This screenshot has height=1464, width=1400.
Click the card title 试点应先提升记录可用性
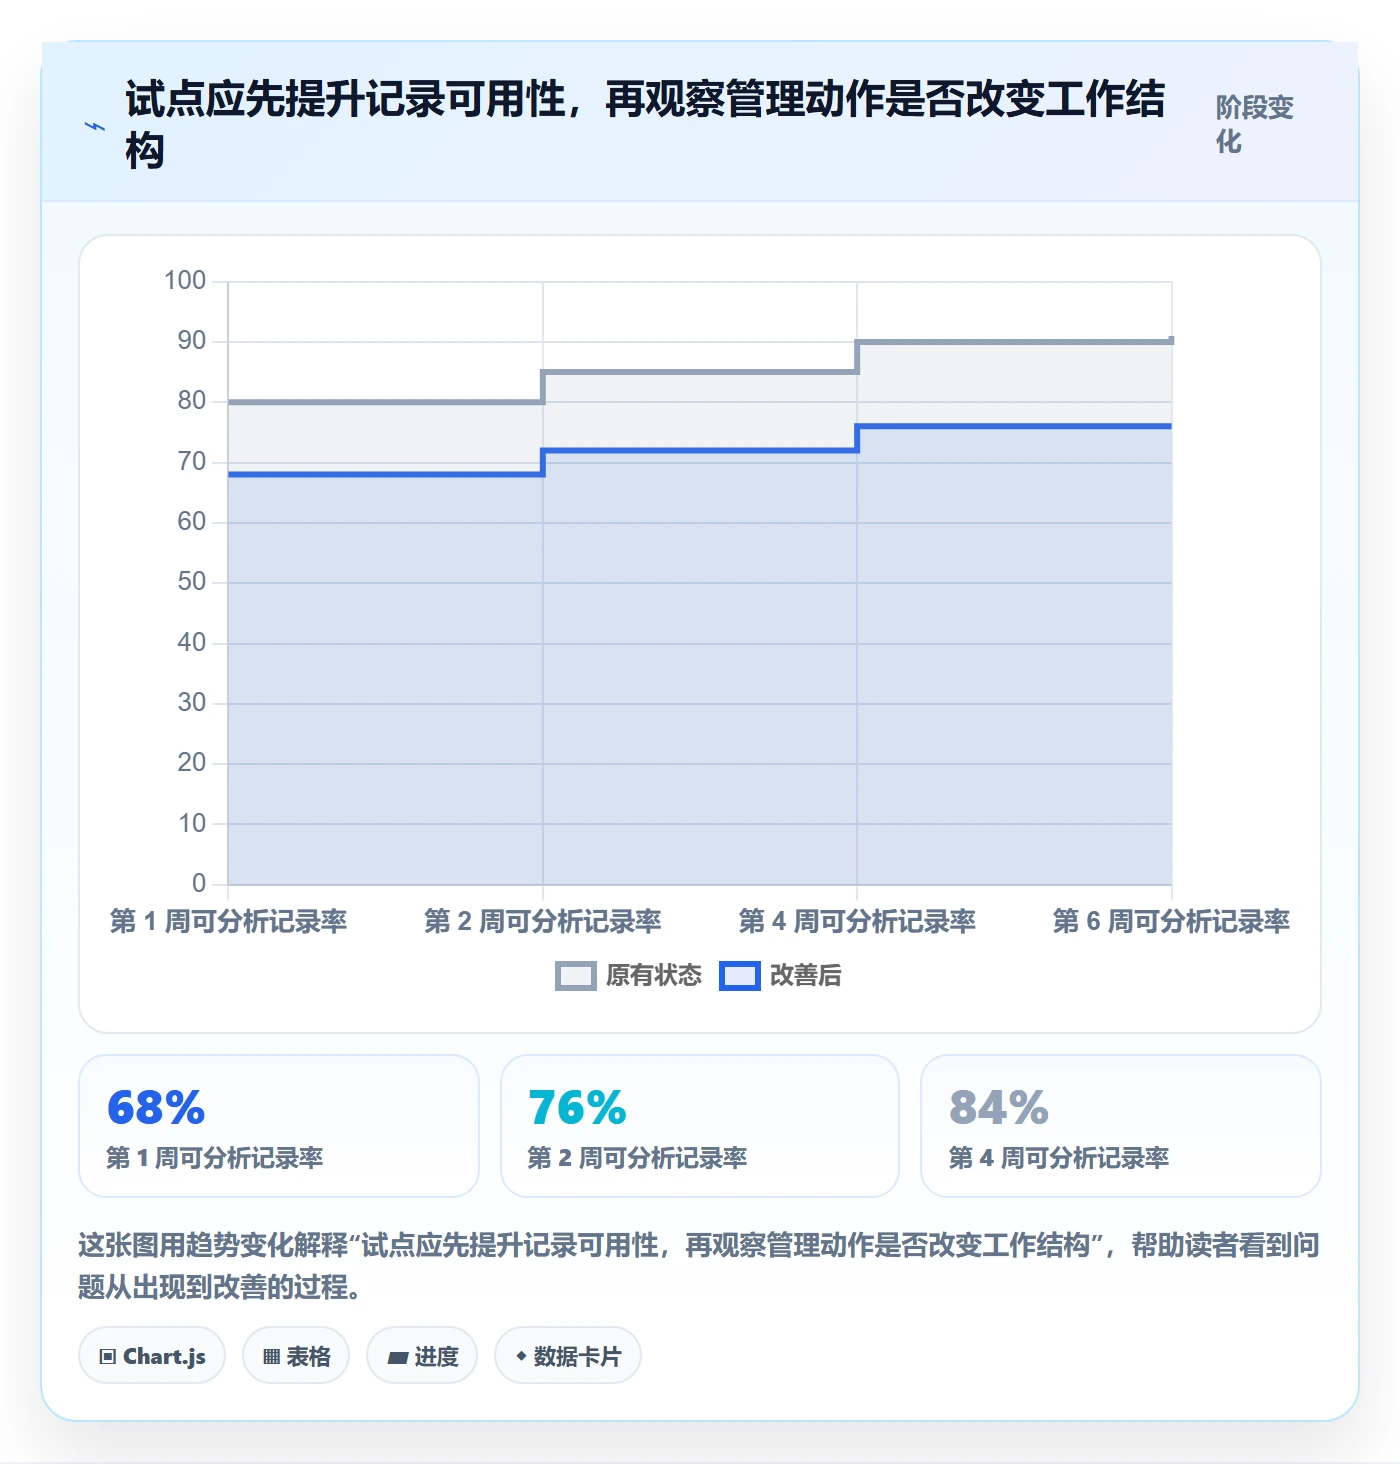pyautogui.click(x=645, y=125)
